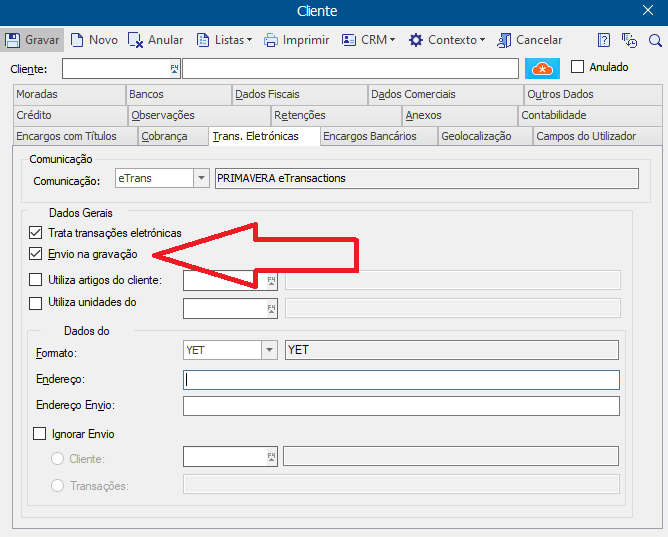Tick the Anulado checkbox
668x537 pixels.
(577, 67)
